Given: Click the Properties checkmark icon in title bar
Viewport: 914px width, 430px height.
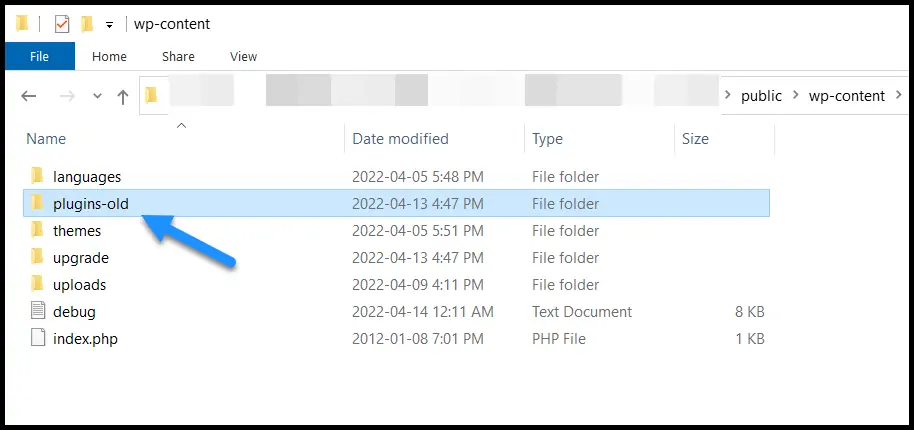Looking at the screenshot, I should click(62, 23).
